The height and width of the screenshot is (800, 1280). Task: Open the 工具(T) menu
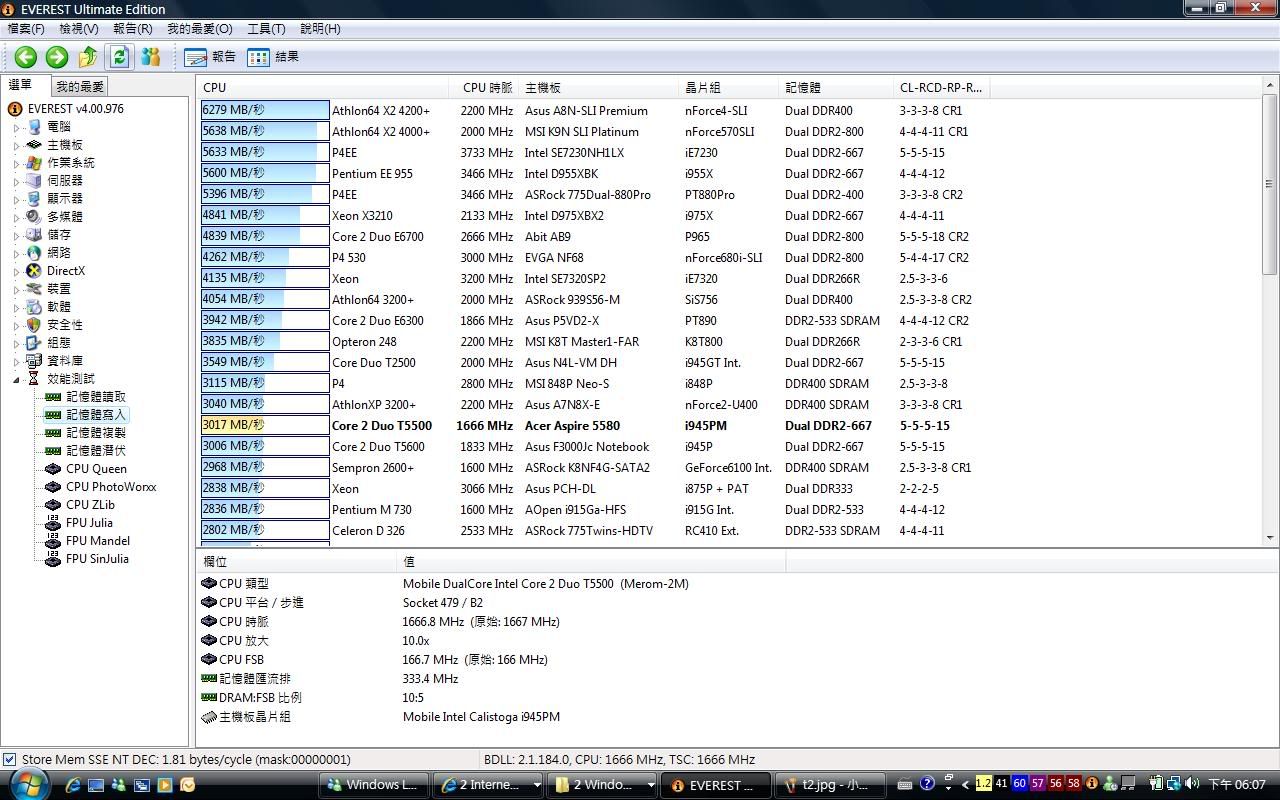266,29
